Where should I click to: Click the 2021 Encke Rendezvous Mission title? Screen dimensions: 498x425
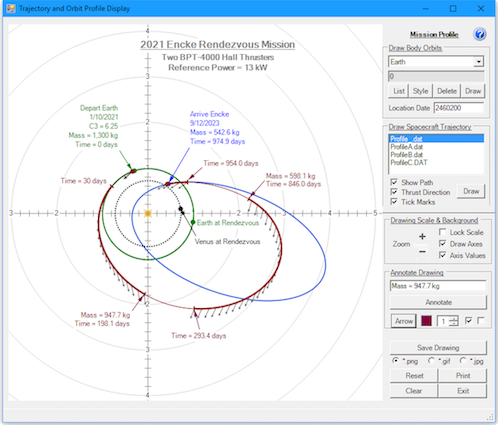tap(217, 44)
